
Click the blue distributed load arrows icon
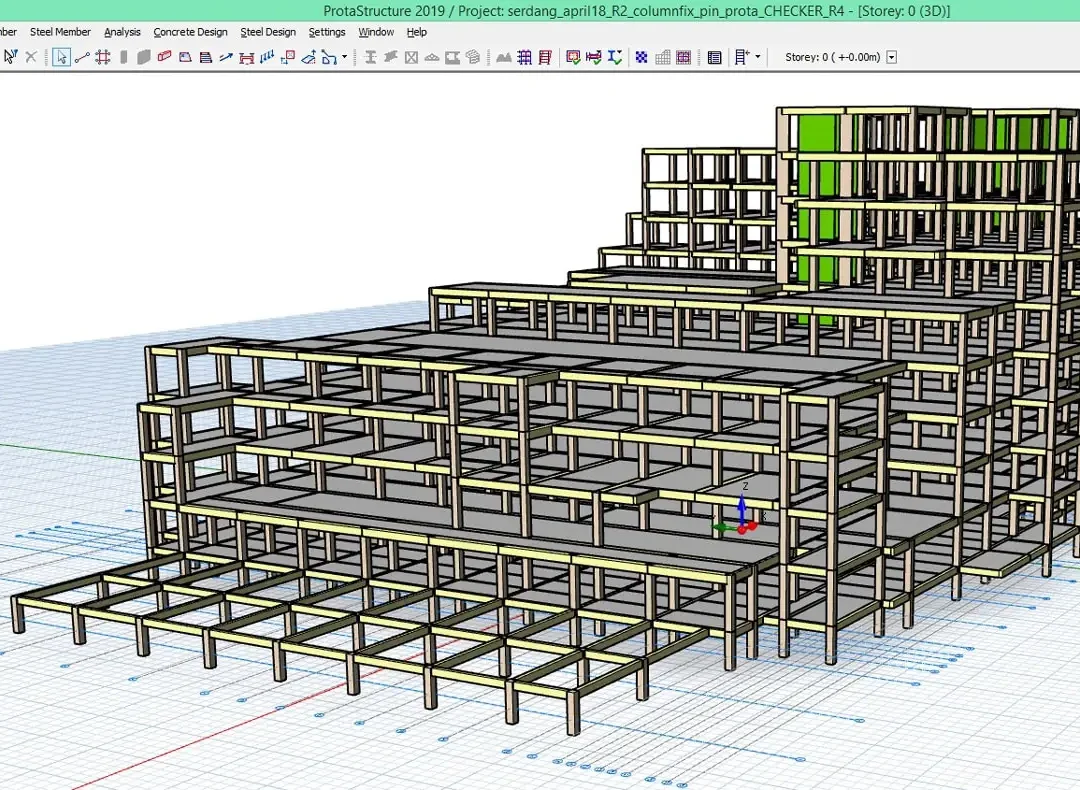[267, 56]
